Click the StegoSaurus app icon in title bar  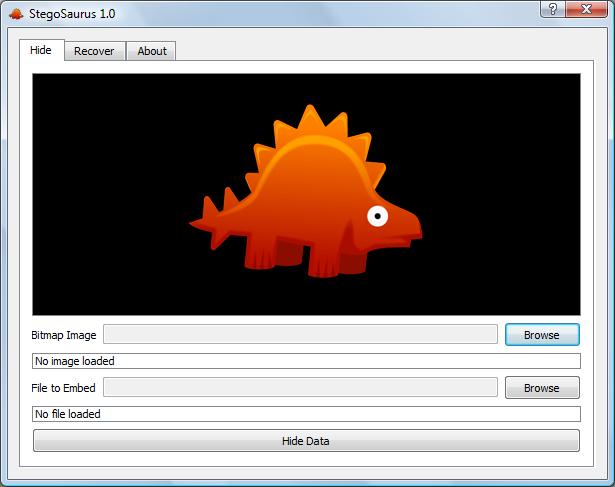coord(16,14)
